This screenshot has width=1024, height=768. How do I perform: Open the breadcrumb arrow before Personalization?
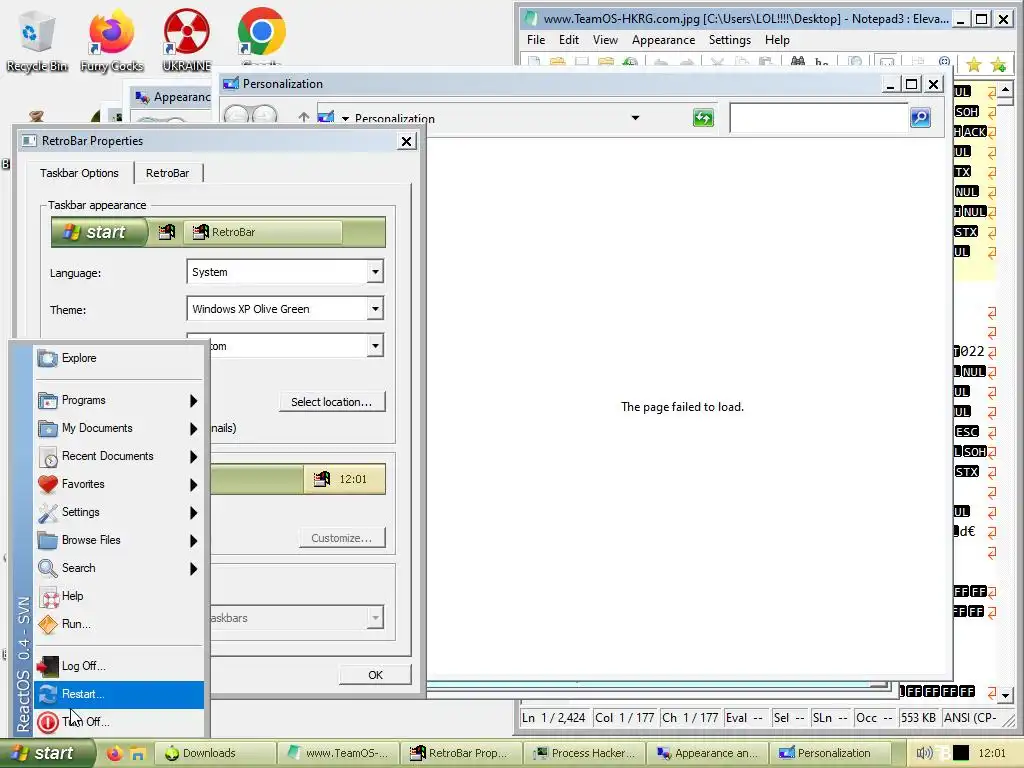pos(345,119)
